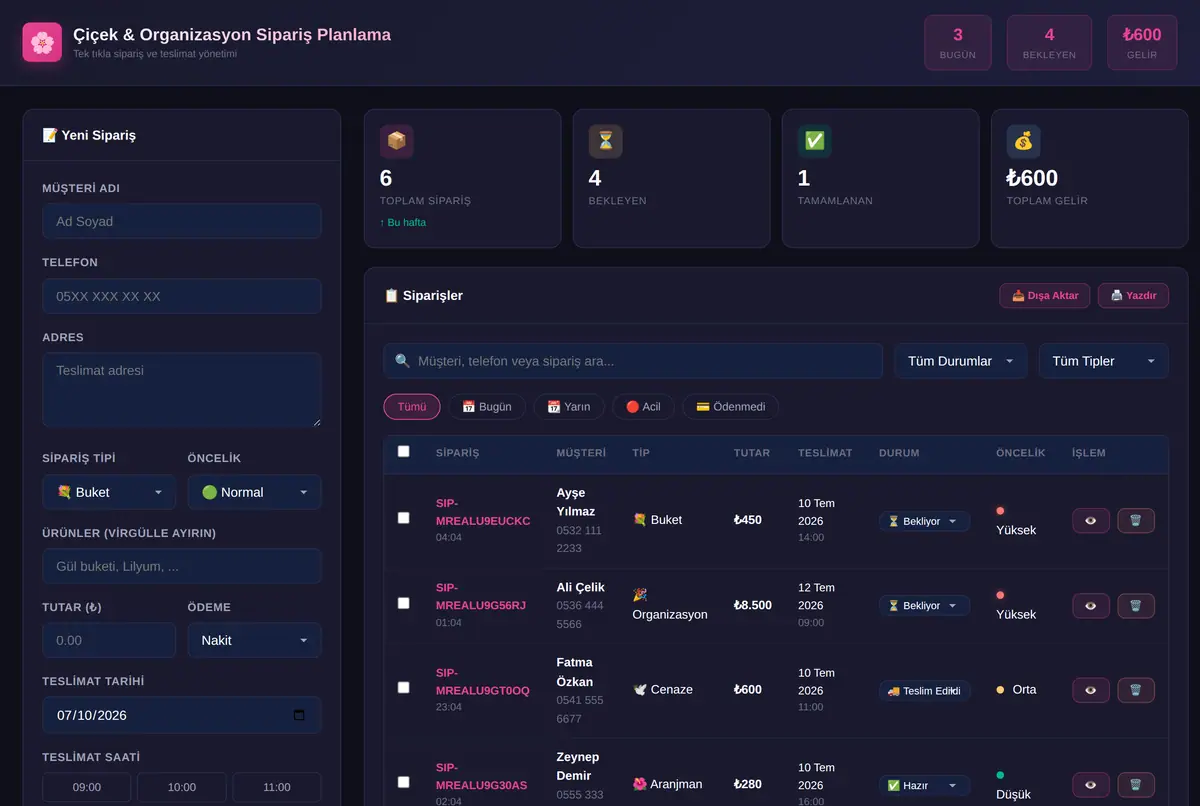Click the checkmark icon on Tamamlanan card

coord(814,141)
